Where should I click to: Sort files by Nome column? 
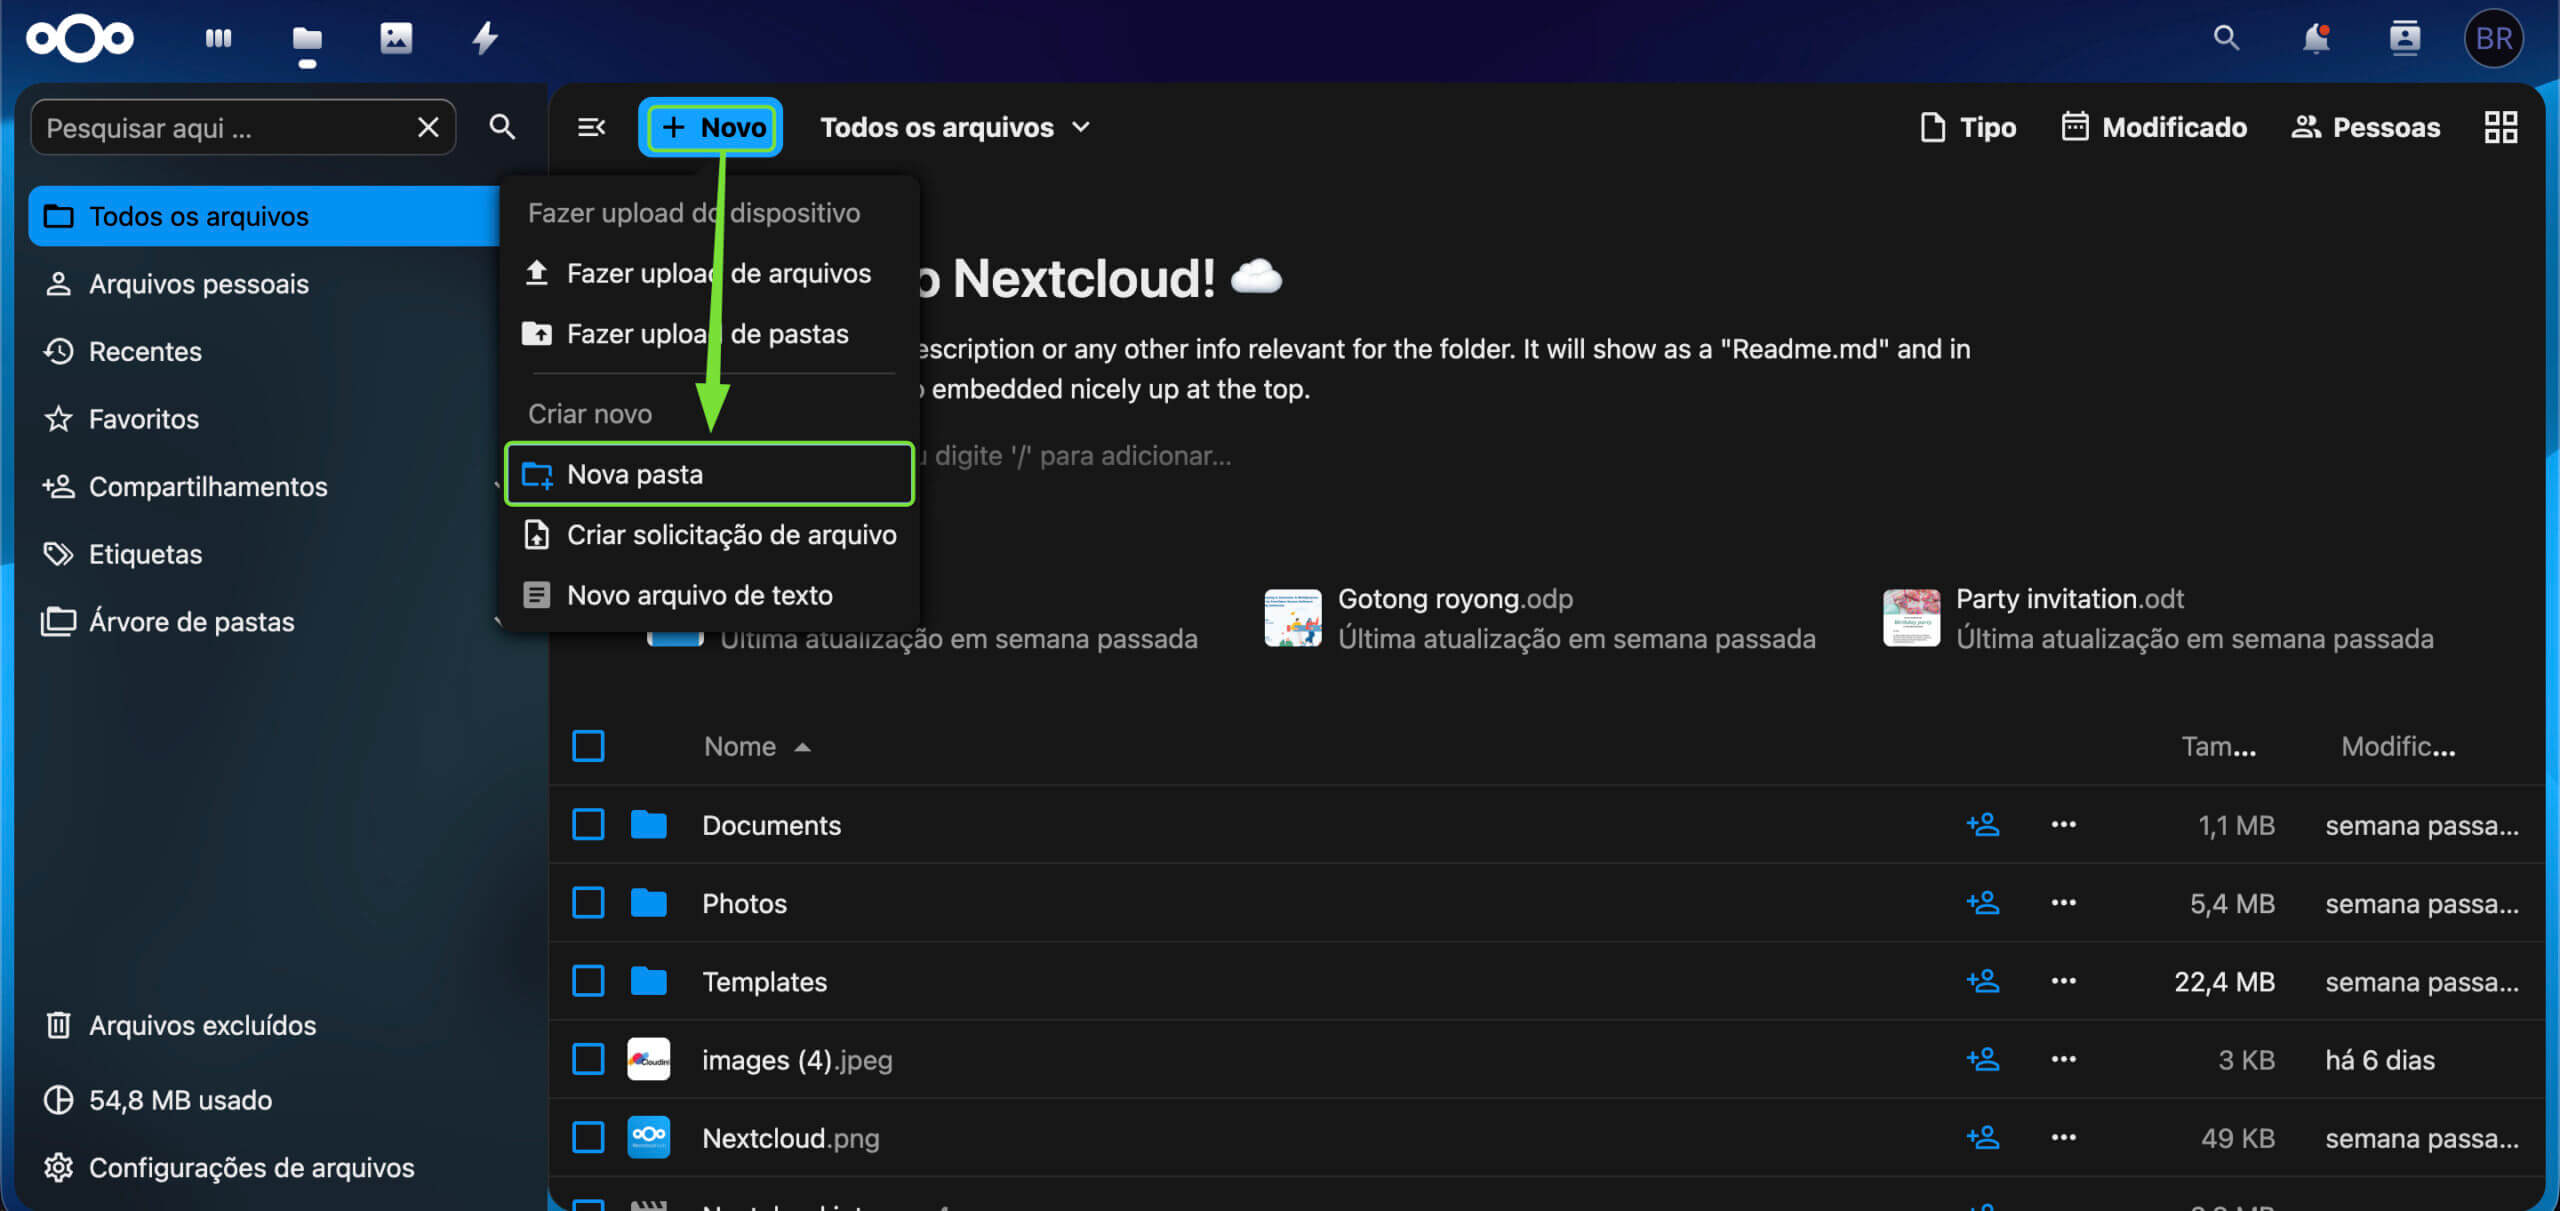point(757,746)
